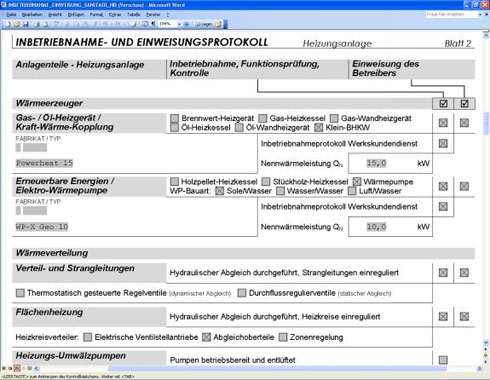
Task: Open the Datei menu
Action: [x=11, y=15]
